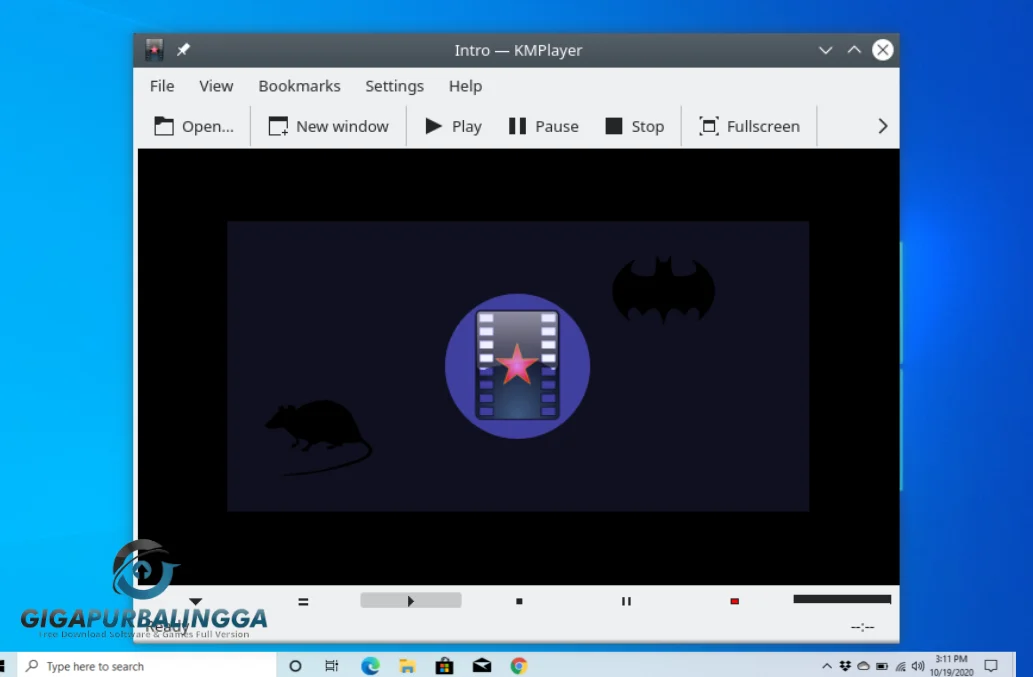Open the taskbar clock and date
This screenshot has height=677, width=1033.
point(951,666)
